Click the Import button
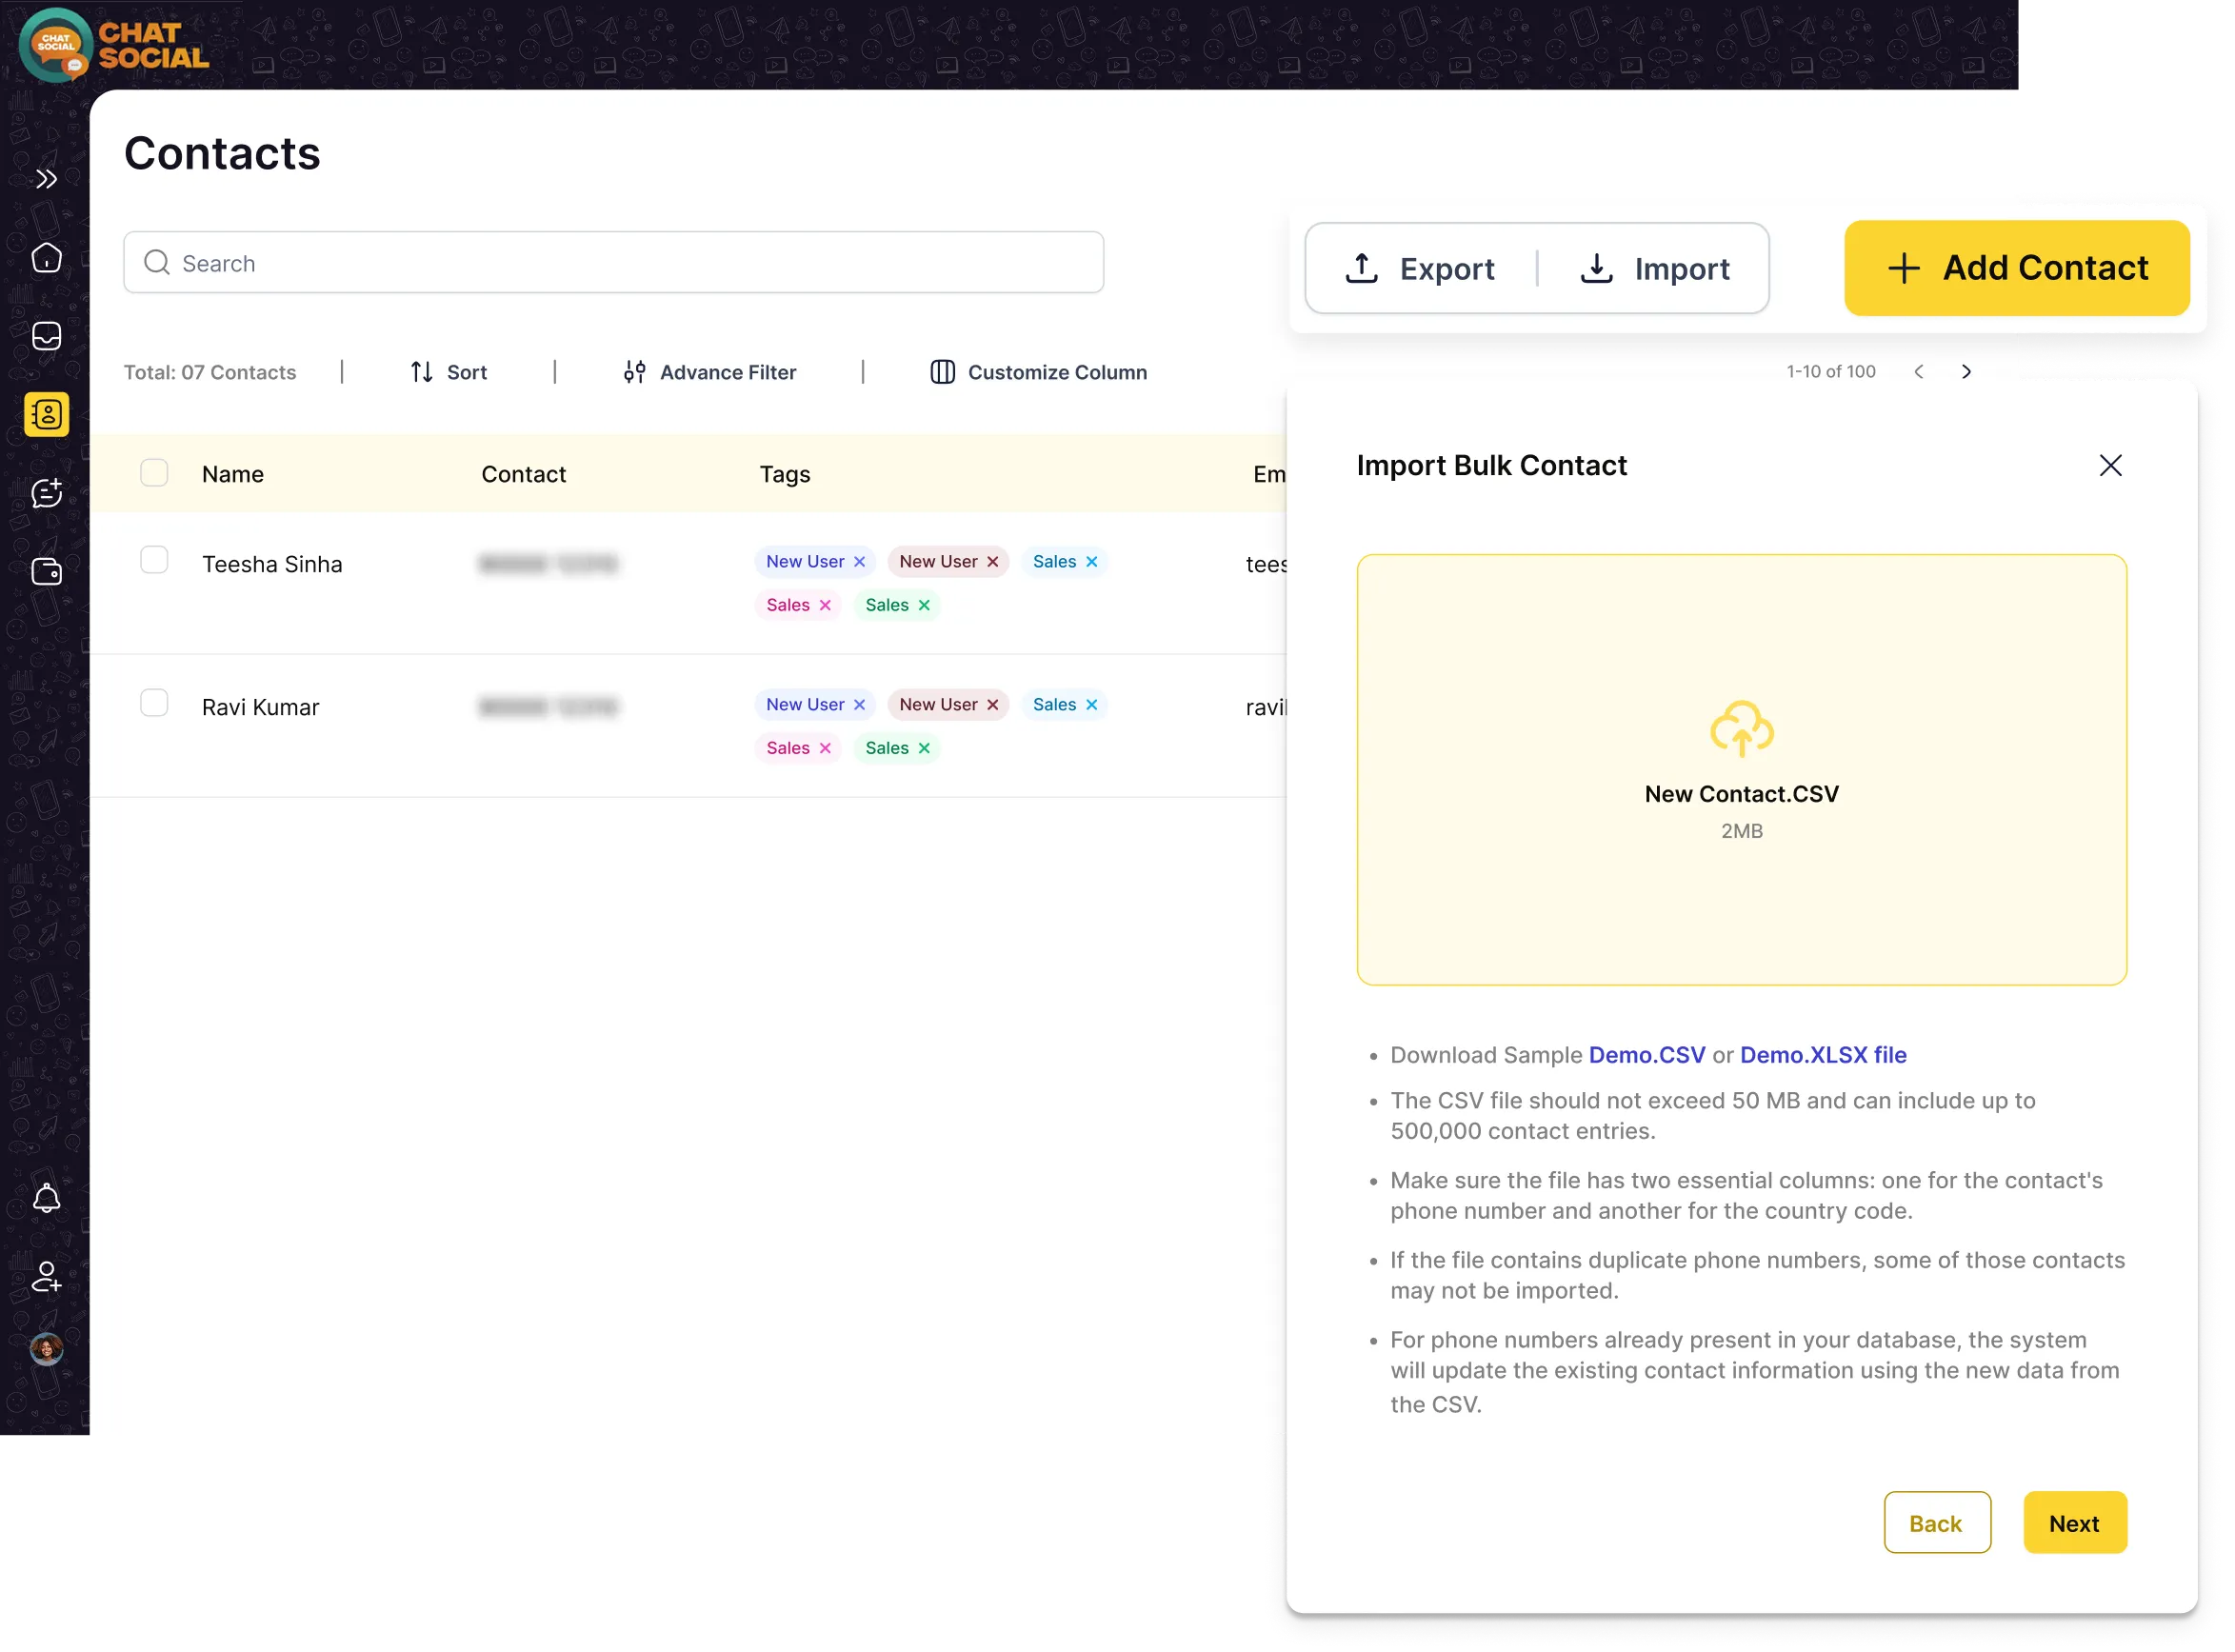Image resolution: width=2235 pixels, height=1652 pixels. pyautogui.click(x=1654, y=268)
